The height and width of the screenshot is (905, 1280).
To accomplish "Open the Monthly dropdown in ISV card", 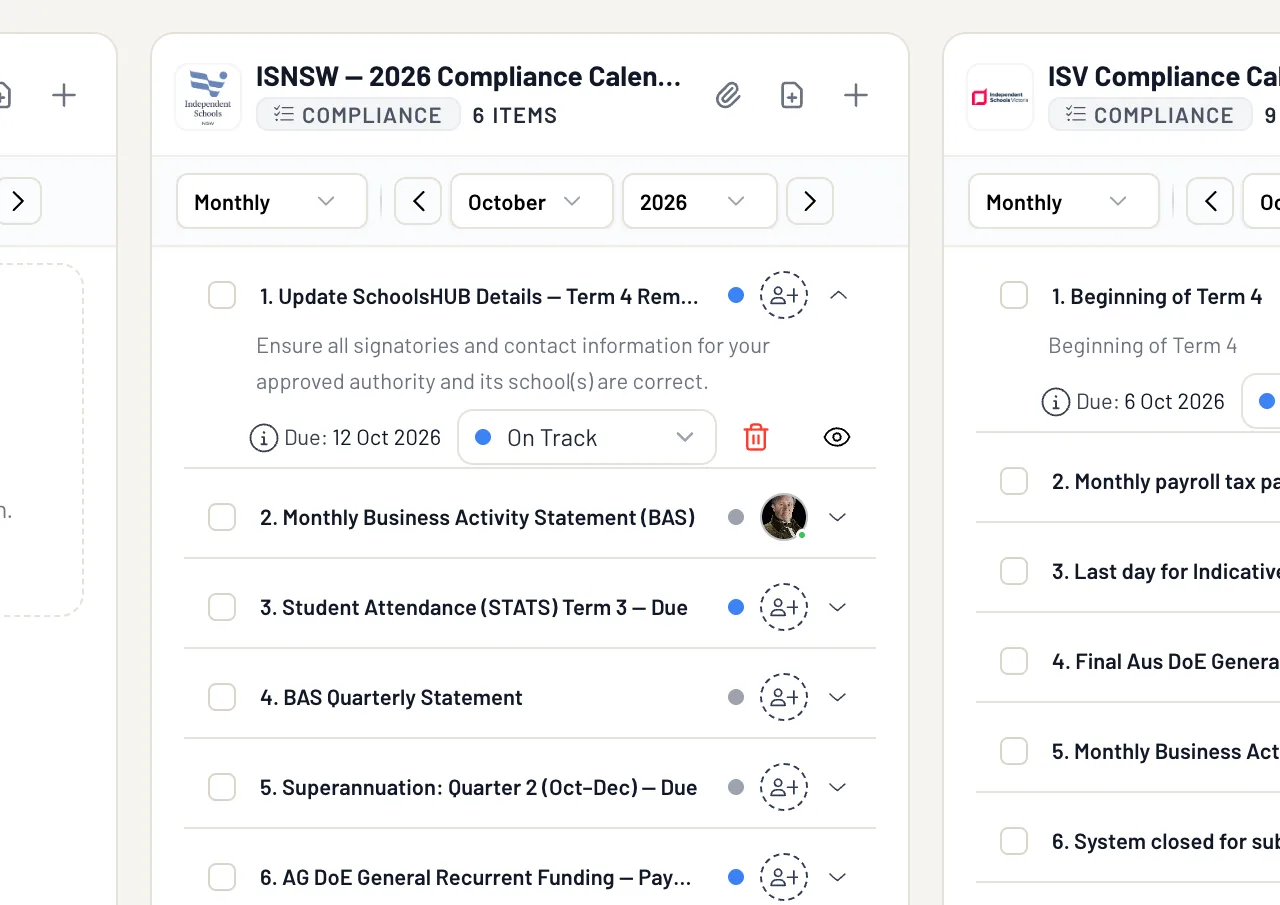I will [1064, 202].
